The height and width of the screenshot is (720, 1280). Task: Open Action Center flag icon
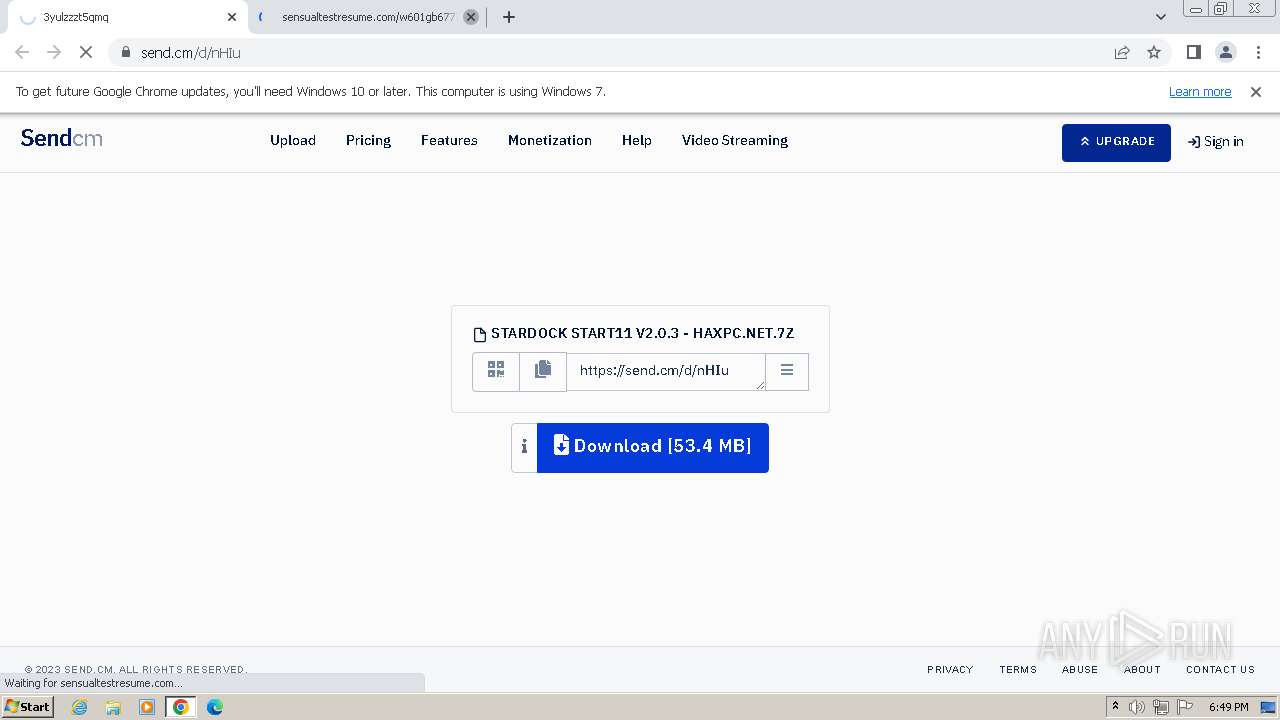click(x=1184, y=707)
